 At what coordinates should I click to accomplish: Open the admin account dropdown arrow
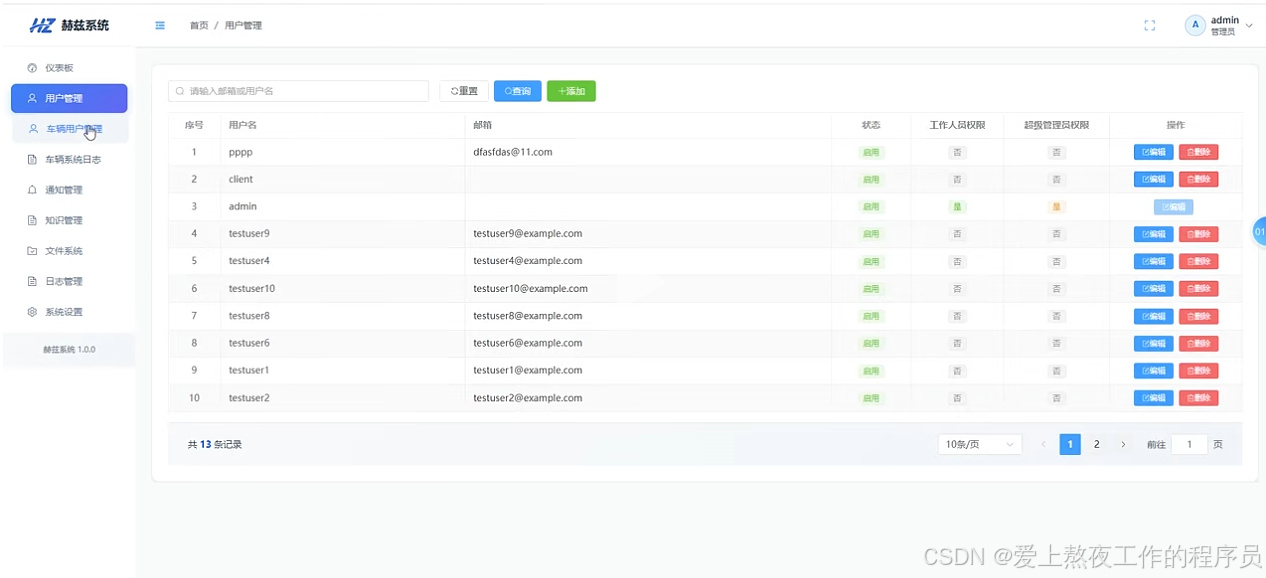(1249, 26)
